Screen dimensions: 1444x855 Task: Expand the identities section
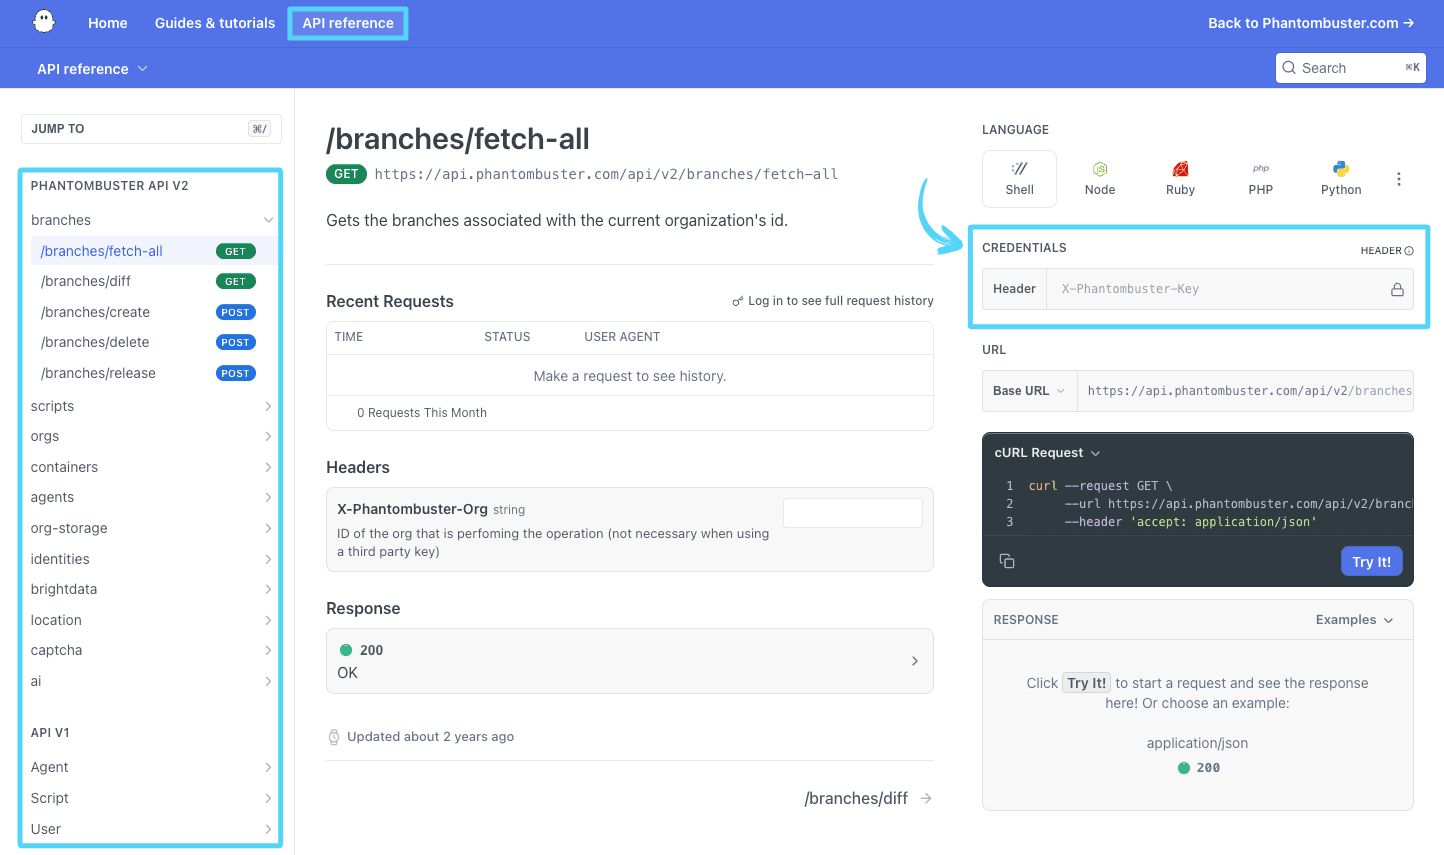(x=268, y=559)
